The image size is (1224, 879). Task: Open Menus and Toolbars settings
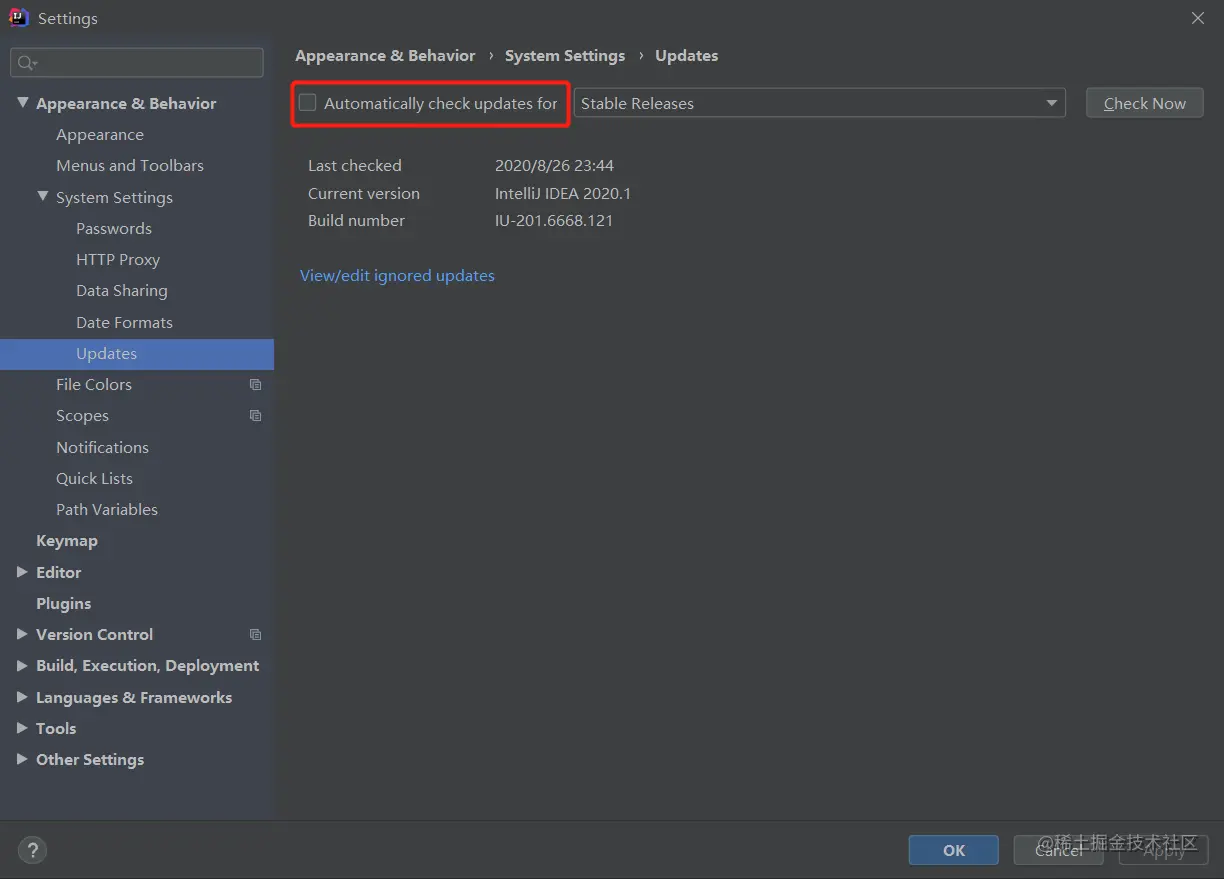point(130,166)
